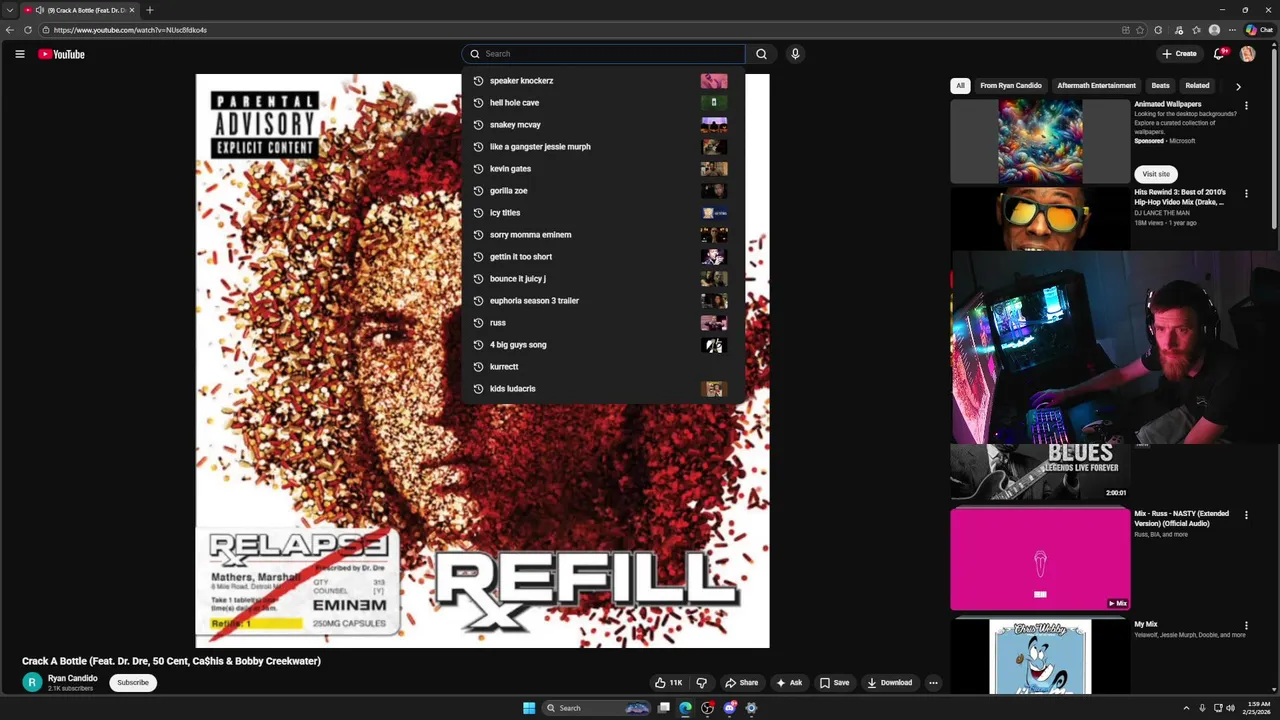Open Hits Rewind 3 video thumbnail

[x=1040, y=219]
